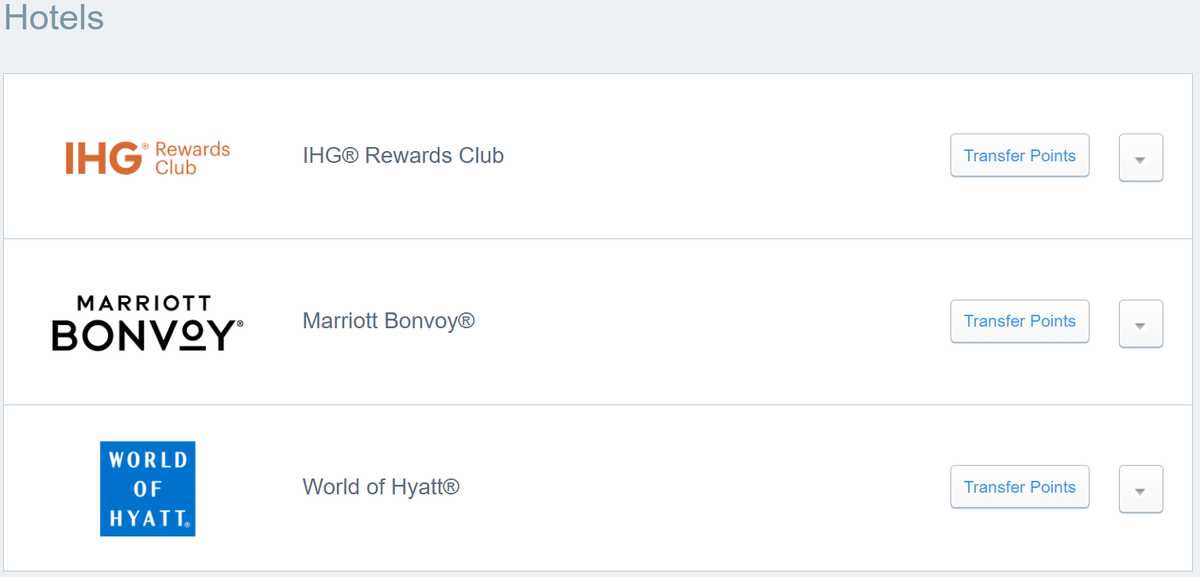1200x577 pixels.
Task: Expand the Marriott Bonvoy dropdown arrow
Action: (1141, 324)
